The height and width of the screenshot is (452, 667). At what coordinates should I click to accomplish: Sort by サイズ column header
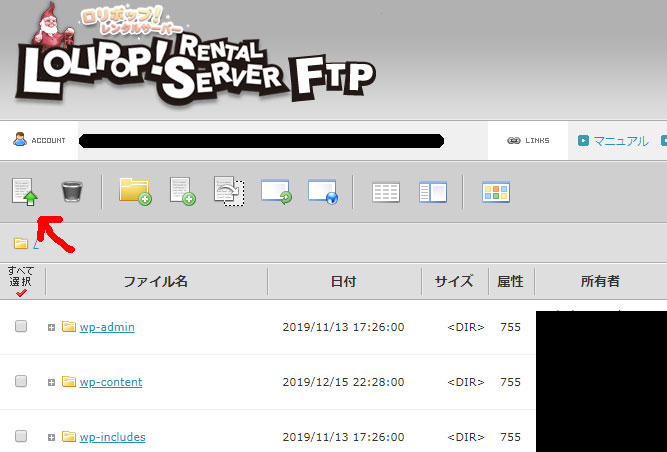click(454, 281)
